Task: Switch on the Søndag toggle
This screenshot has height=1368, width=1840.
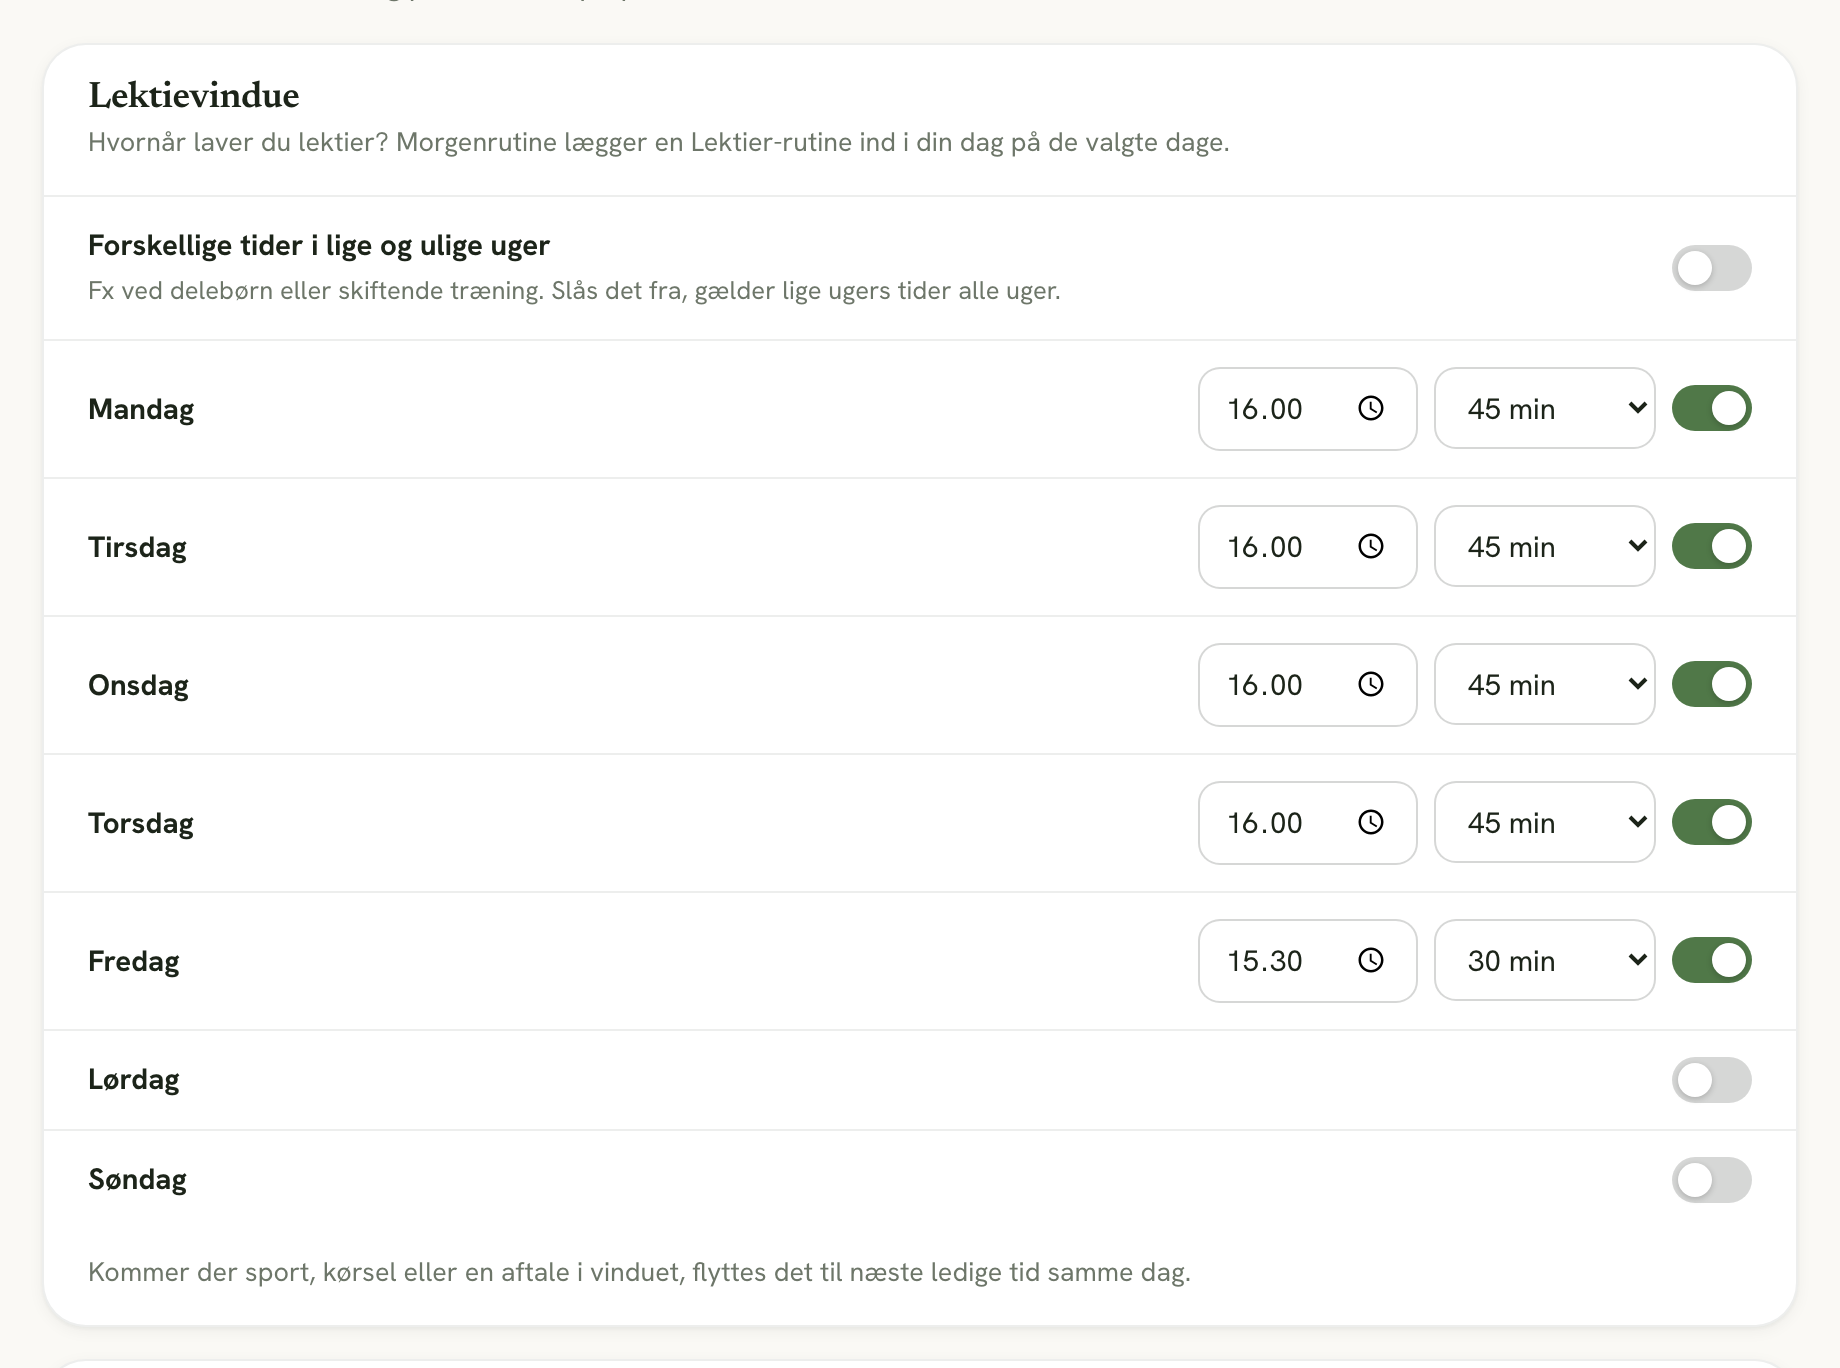Action: 1711,1180
